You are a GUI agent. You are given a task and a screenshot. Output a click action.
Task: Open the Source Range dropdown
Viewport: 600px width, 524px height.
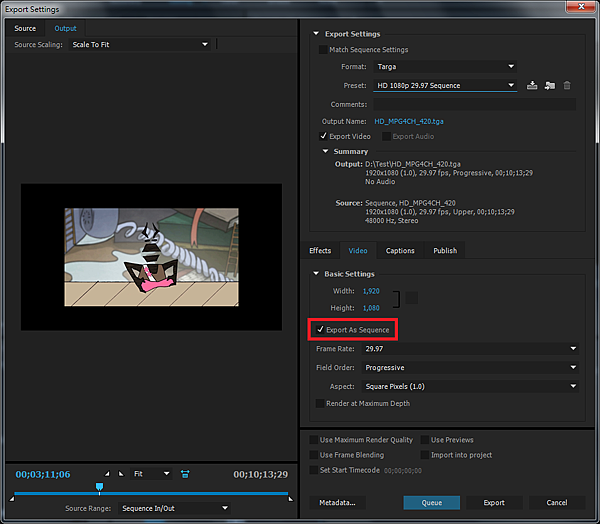tap(174, 508)
